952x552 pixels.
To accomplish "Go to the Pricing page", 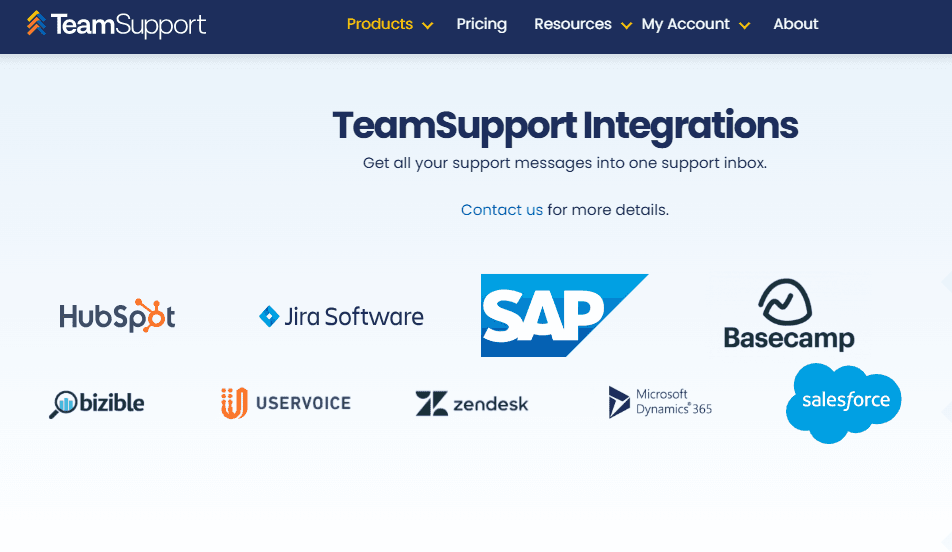I will (x=481, y=24).
